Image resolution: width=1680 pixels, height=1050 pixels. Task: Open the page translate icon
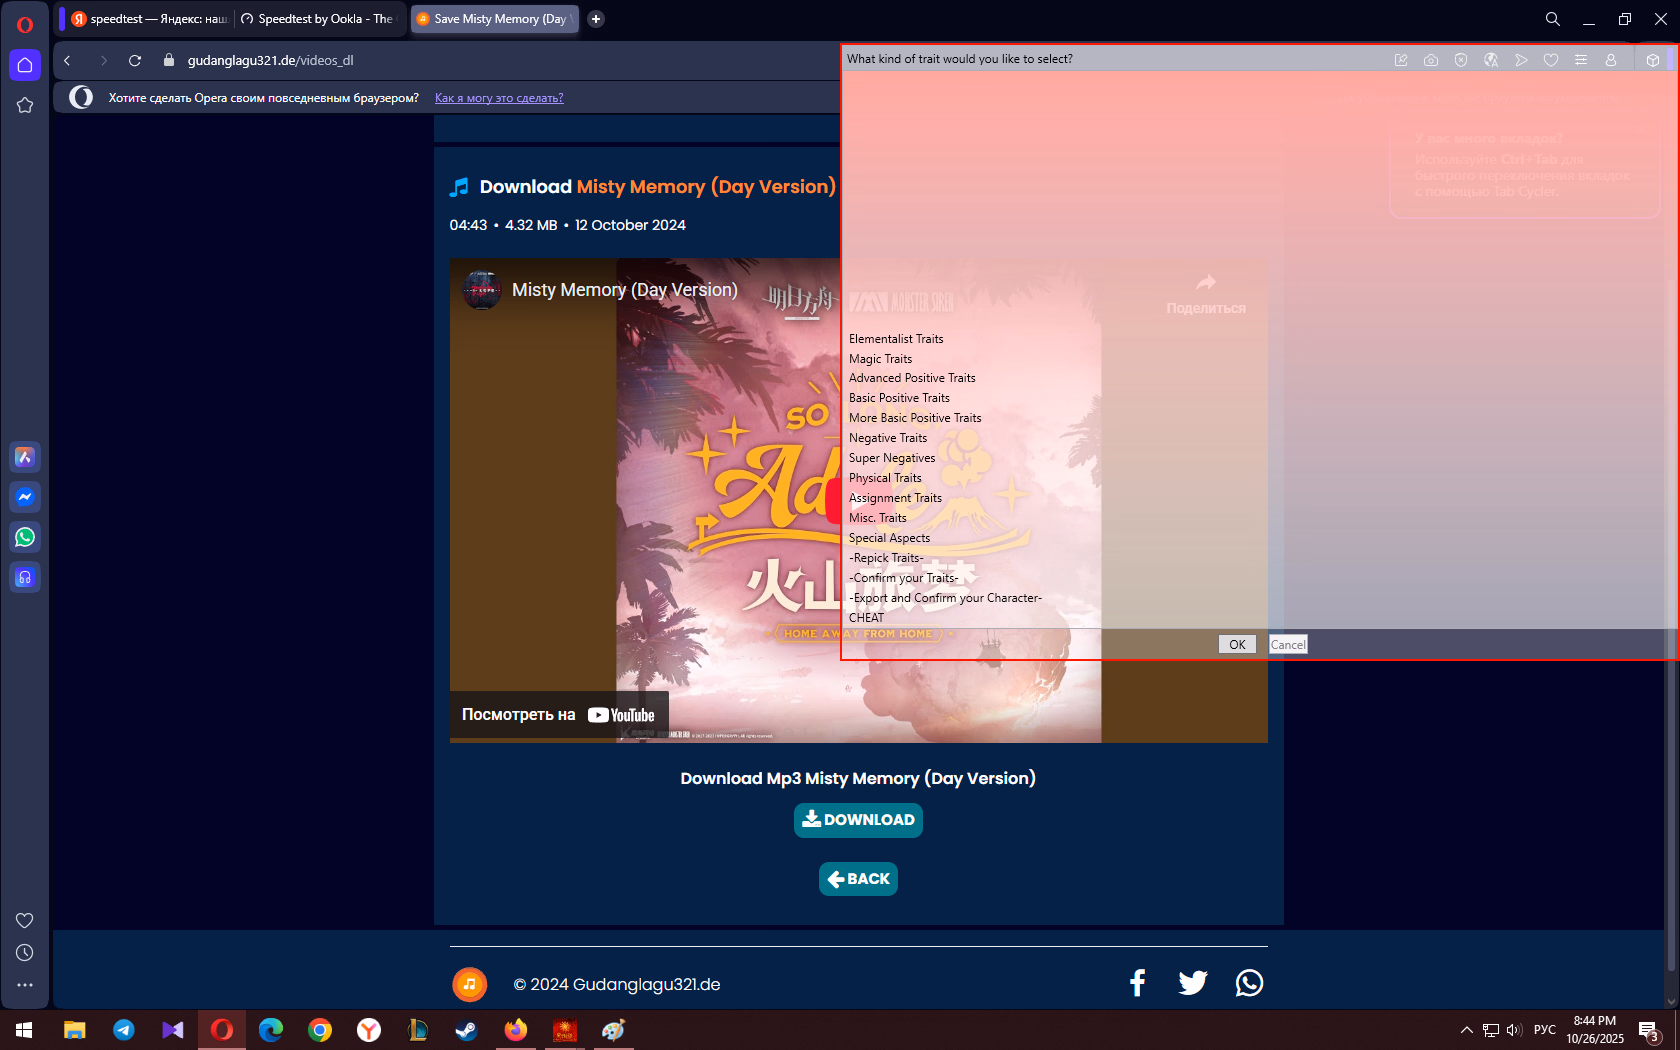click(x=1491, y=60)
